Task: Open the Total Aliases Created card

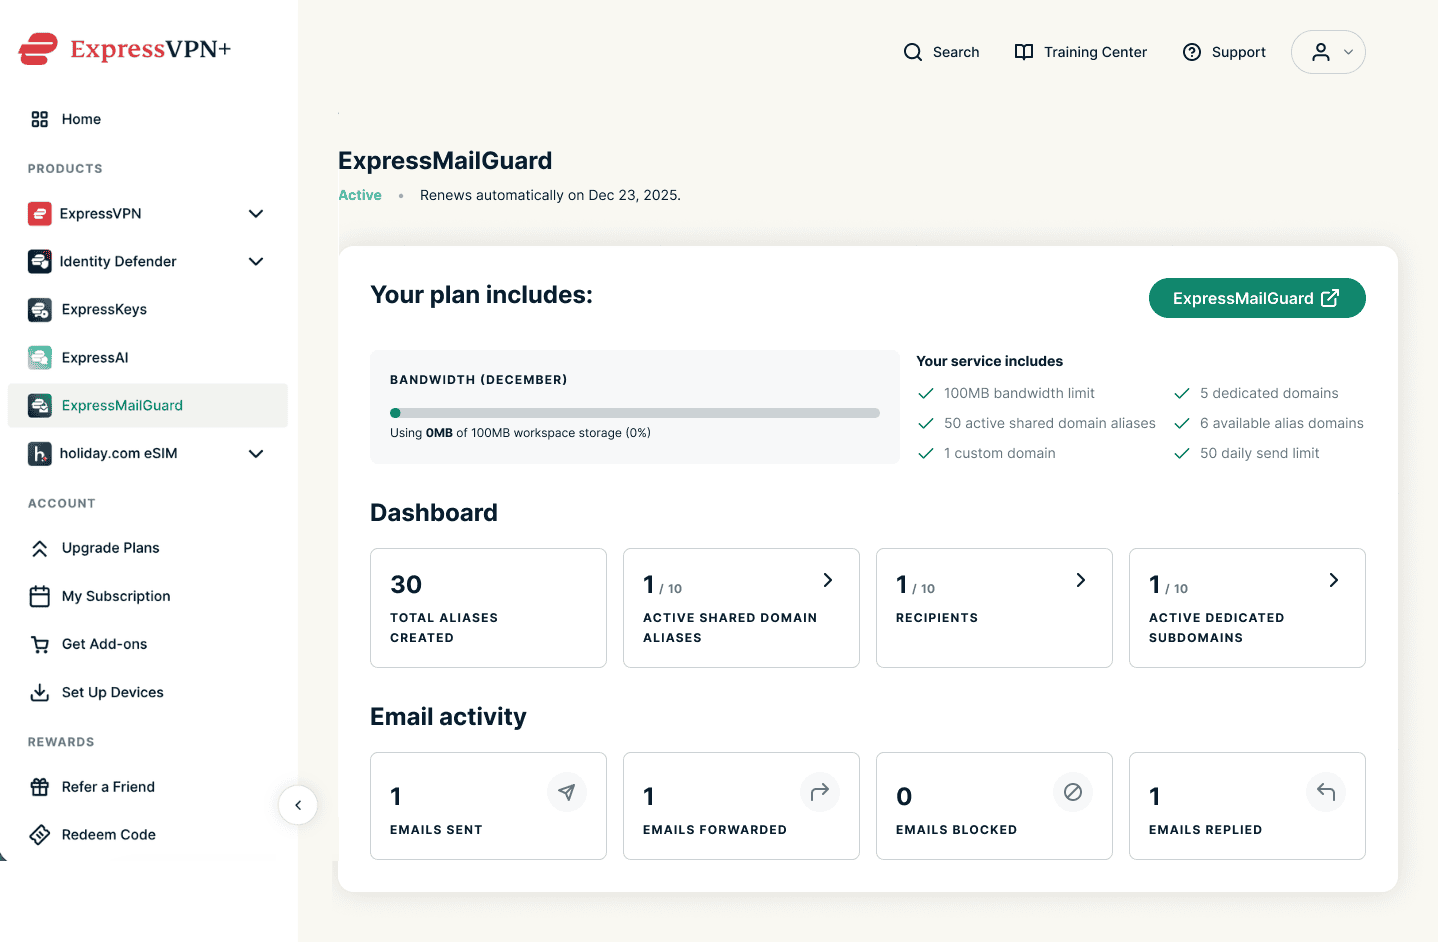Action: tap(488, 608)
